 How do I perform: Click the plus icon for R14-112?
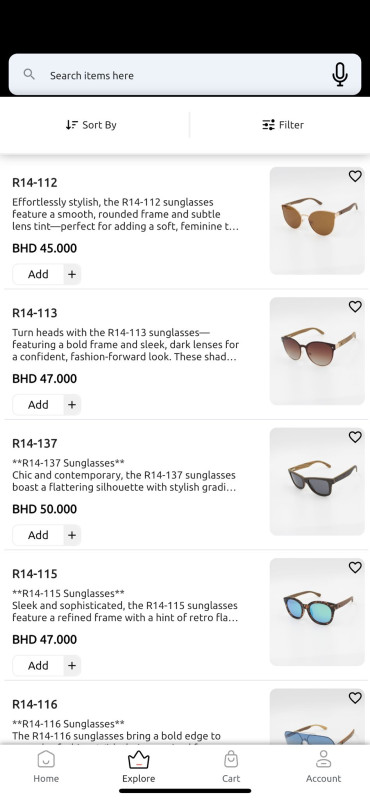[72, 274]
